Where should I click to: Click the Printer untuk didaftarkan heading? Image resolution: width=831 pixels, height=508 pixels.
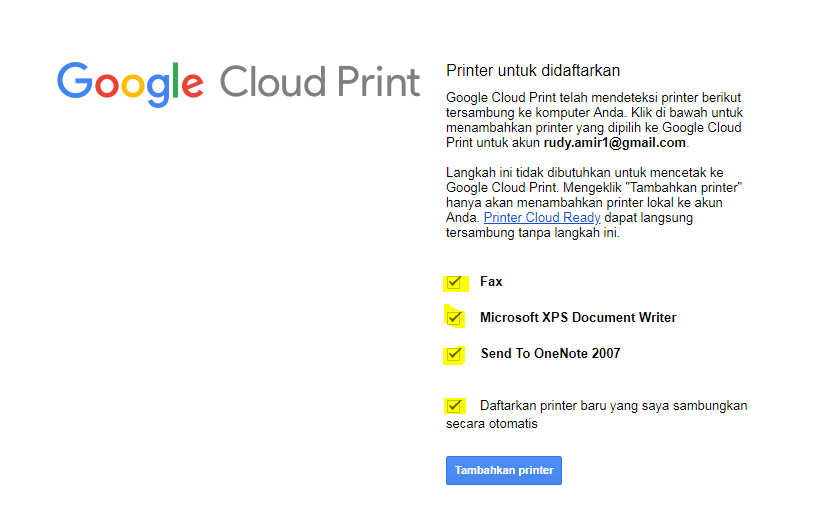pyautogui.click(x=533, y=70)
